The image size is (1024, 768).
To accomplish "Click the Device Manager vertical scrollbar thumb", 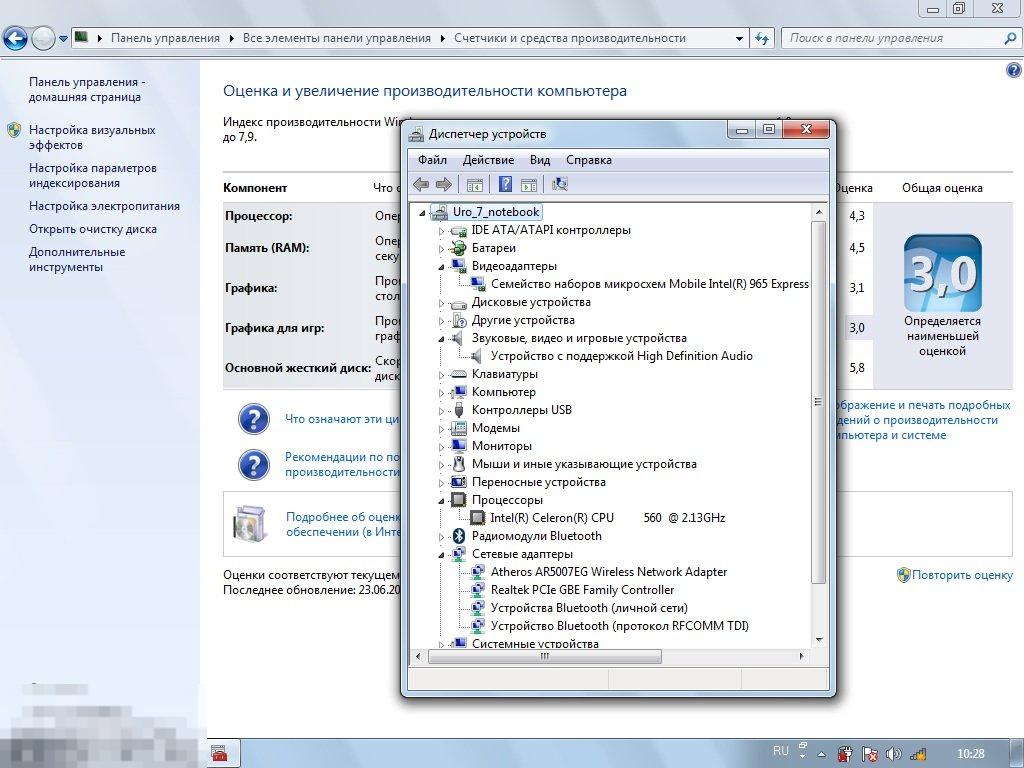I will tap(819, 402).
